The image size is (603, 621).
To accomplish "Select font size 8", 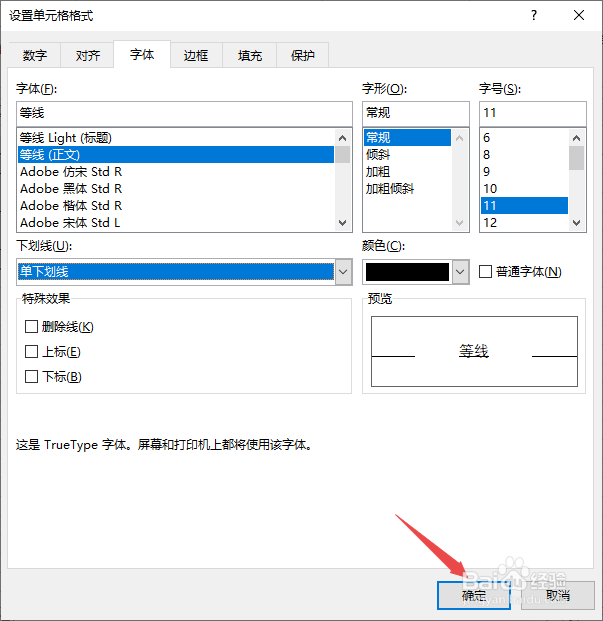I will pyautogui.click(x=524, y=154).
